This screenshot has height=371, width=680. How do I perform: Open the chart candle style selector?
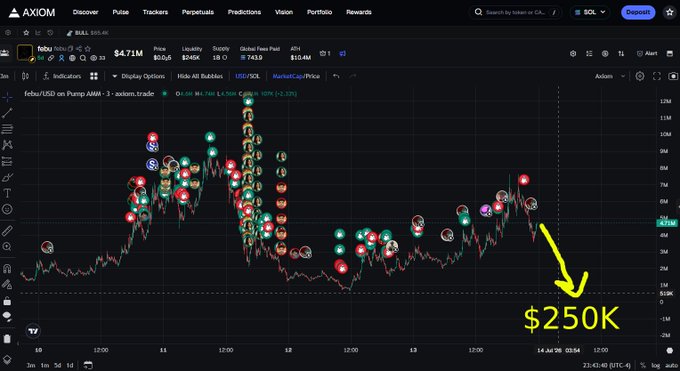(25, 76)
